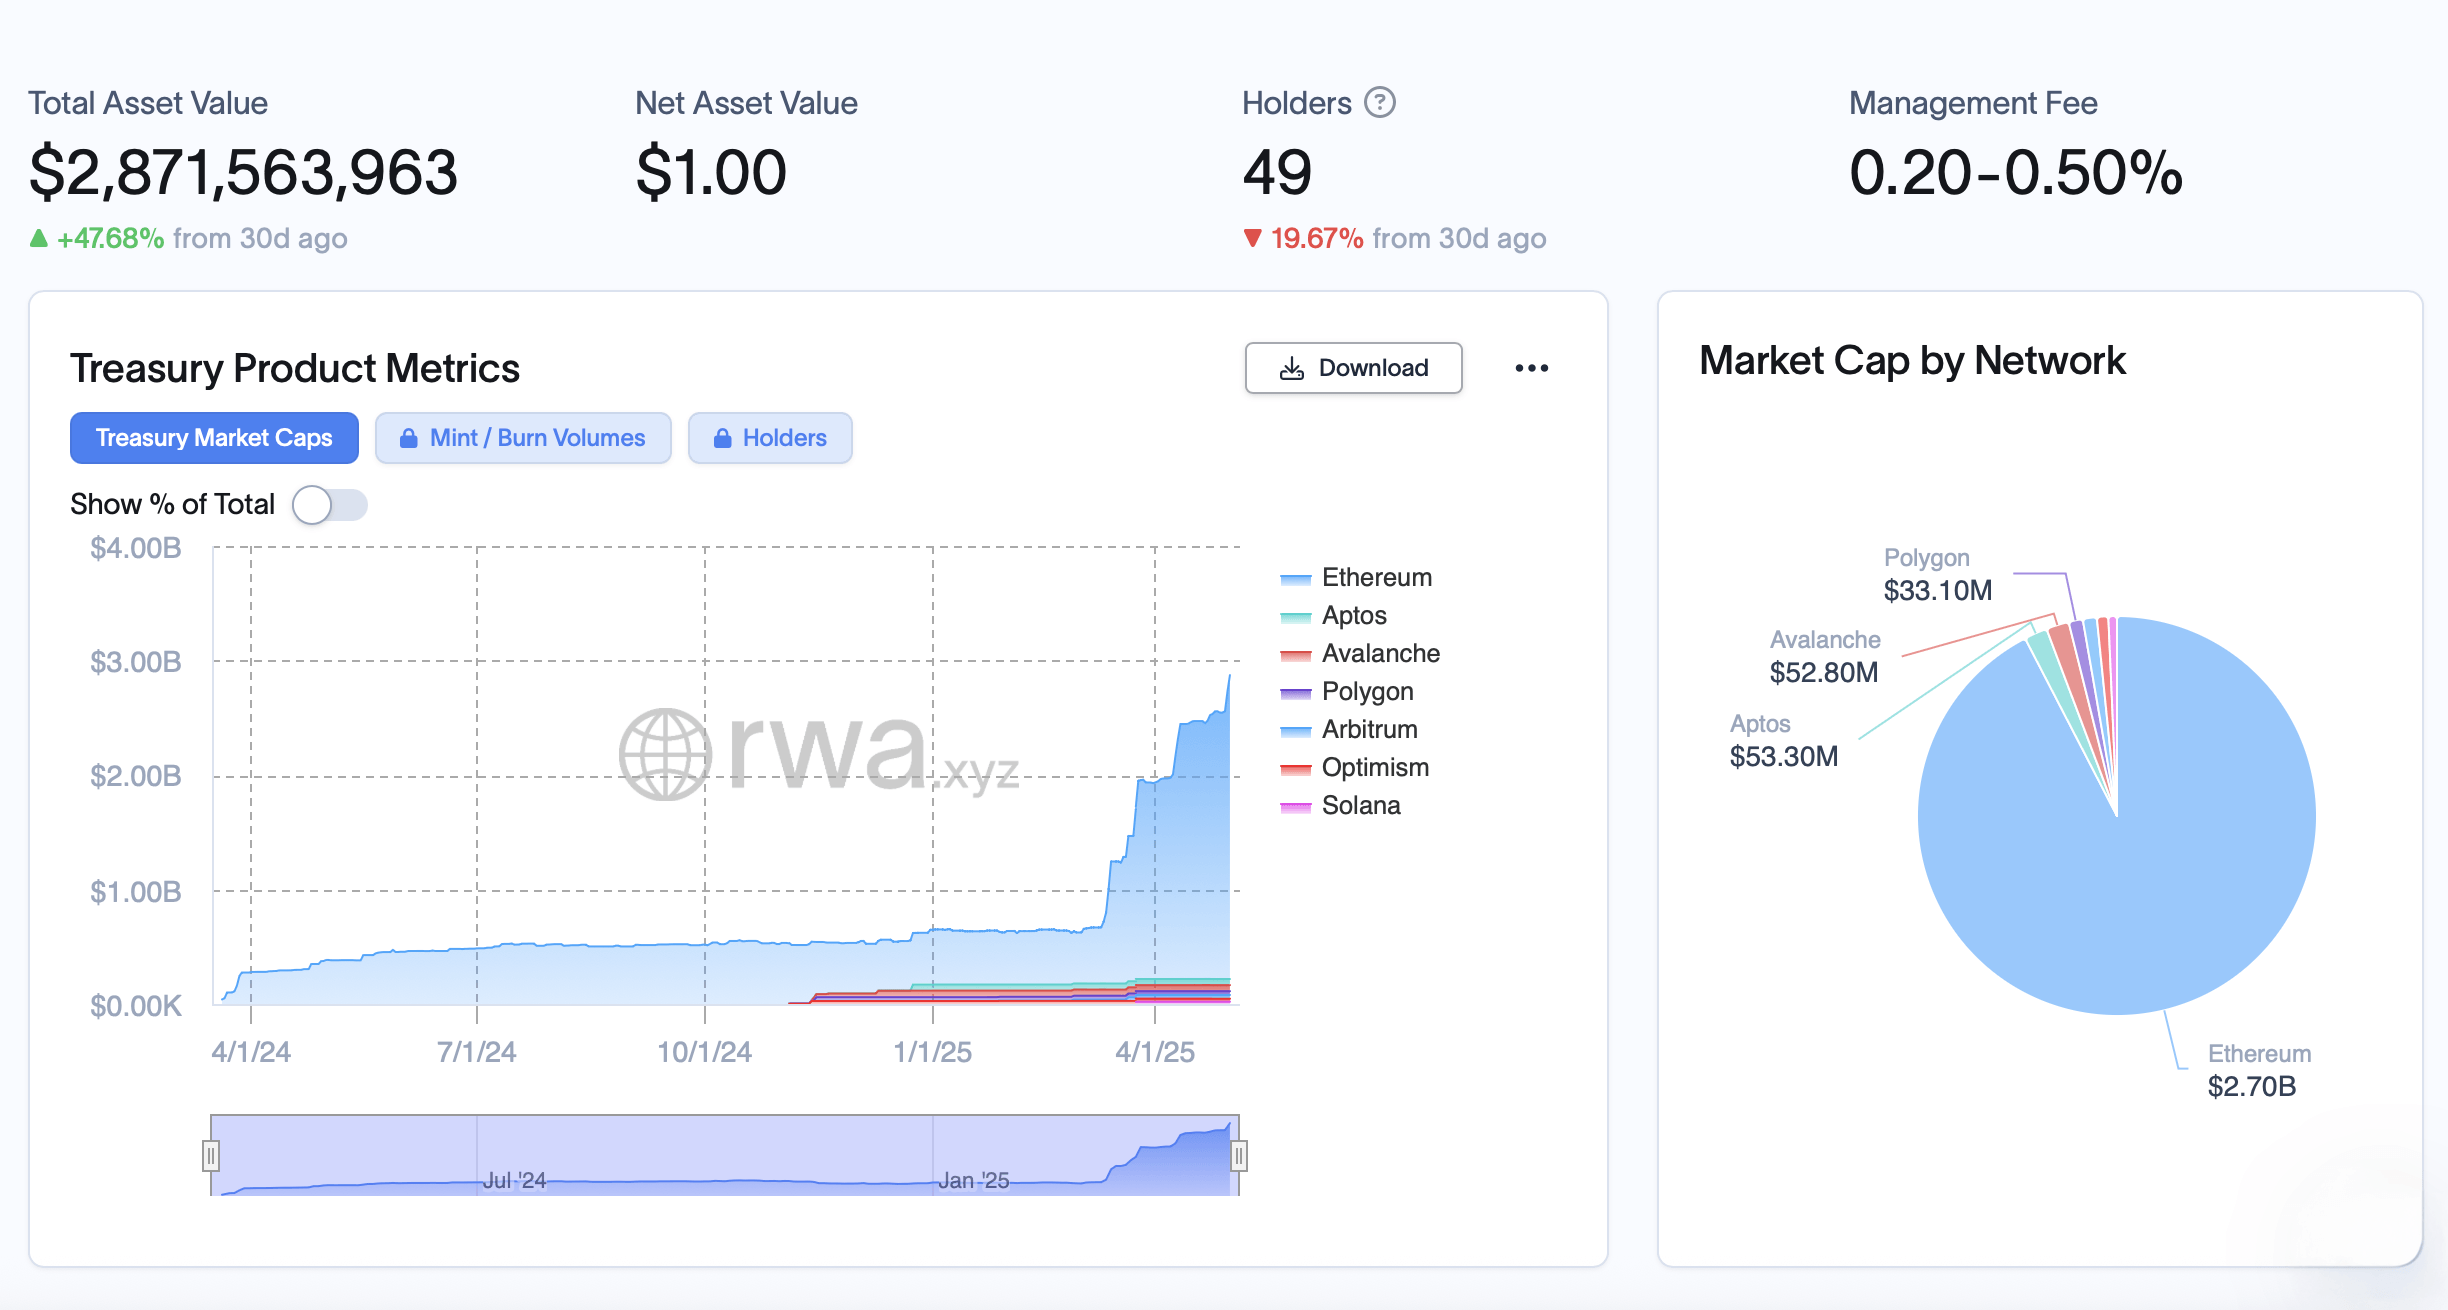Click the download arrow icon in the Download button
This screenshot has height=1310, width=2448.
1292,368
